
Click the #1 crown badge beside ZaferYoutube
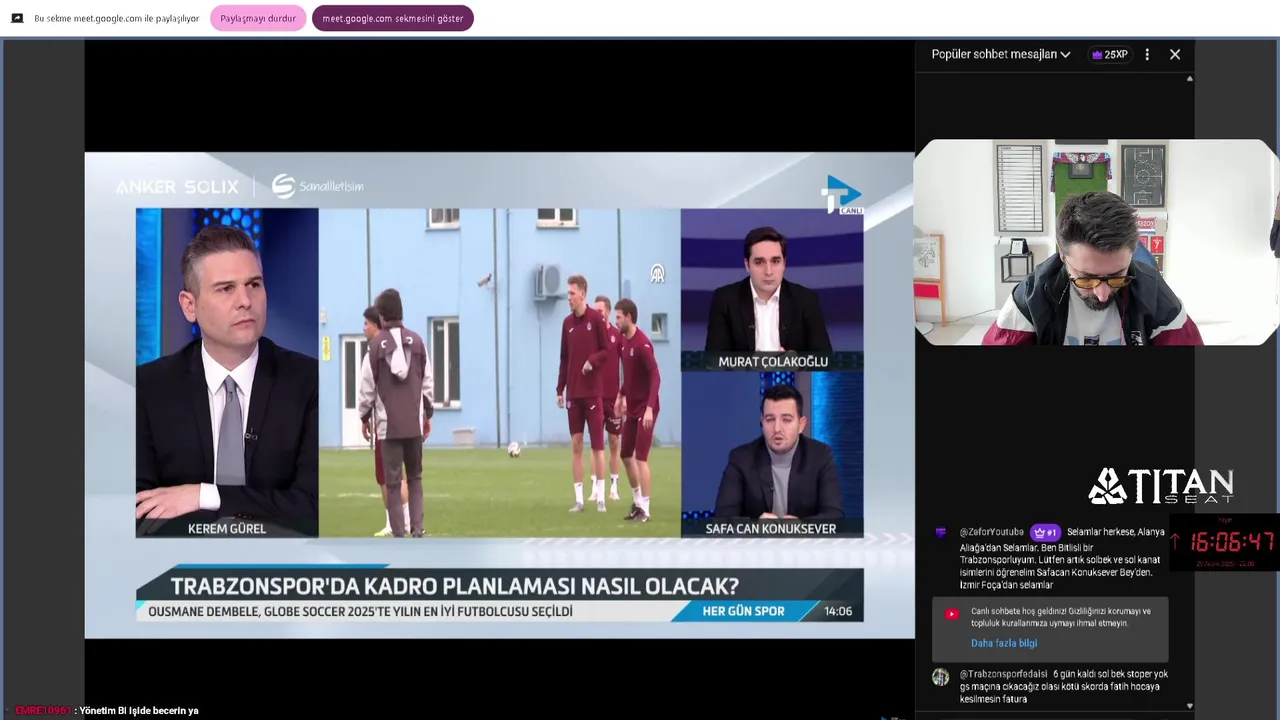coord(1045,533)
